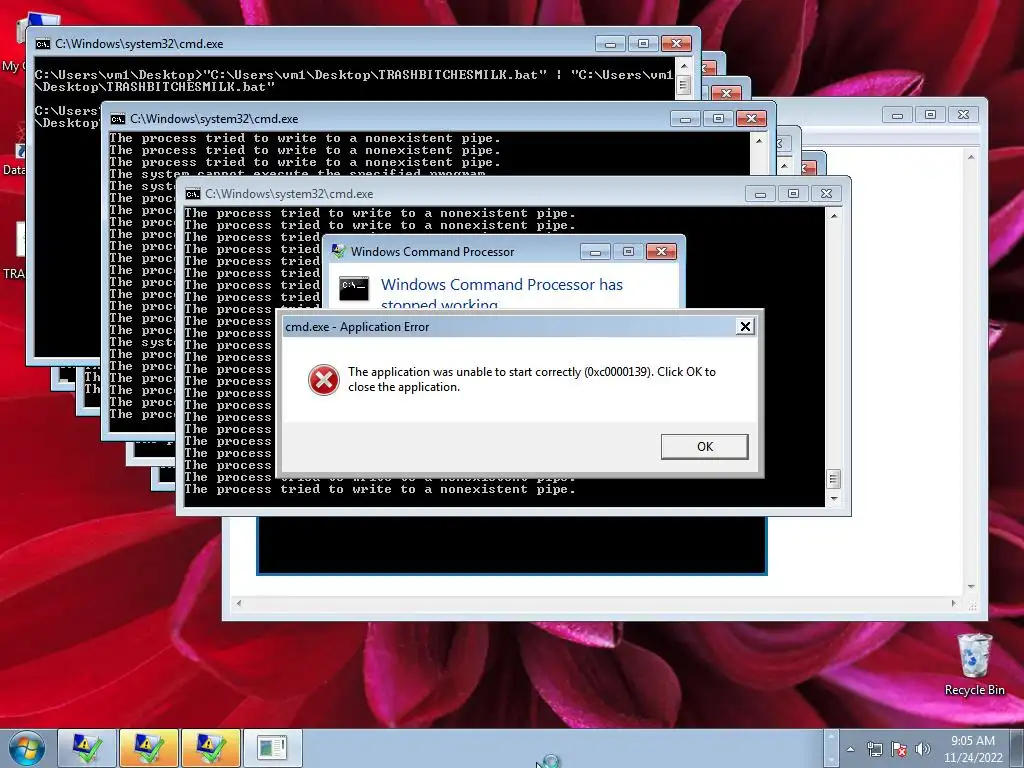Minimize cmd window containing 'system cannot execute' line
This screenshot has height=768, width=1024.
pos(685,119)
